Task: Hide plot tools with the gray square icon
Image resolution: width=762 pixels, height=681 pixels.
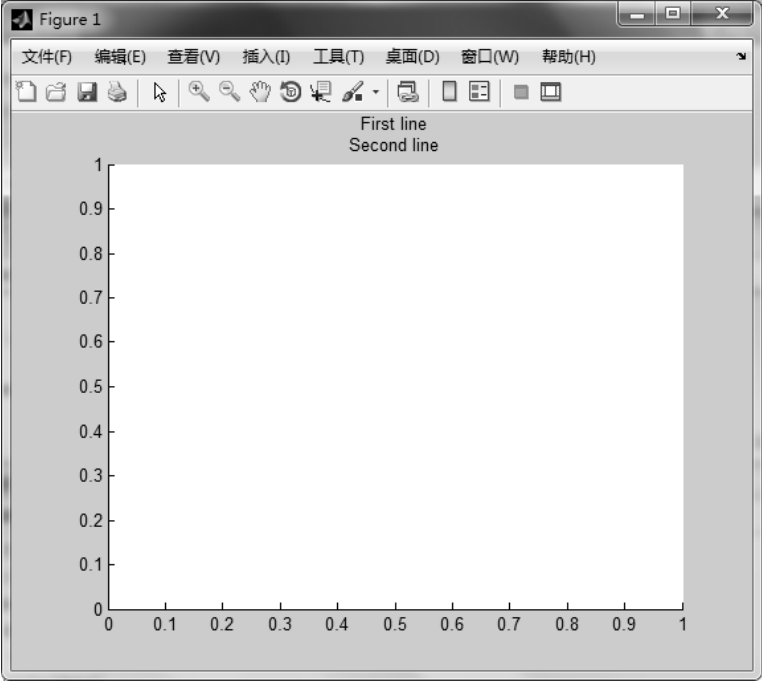Action: tap(521, 92)
